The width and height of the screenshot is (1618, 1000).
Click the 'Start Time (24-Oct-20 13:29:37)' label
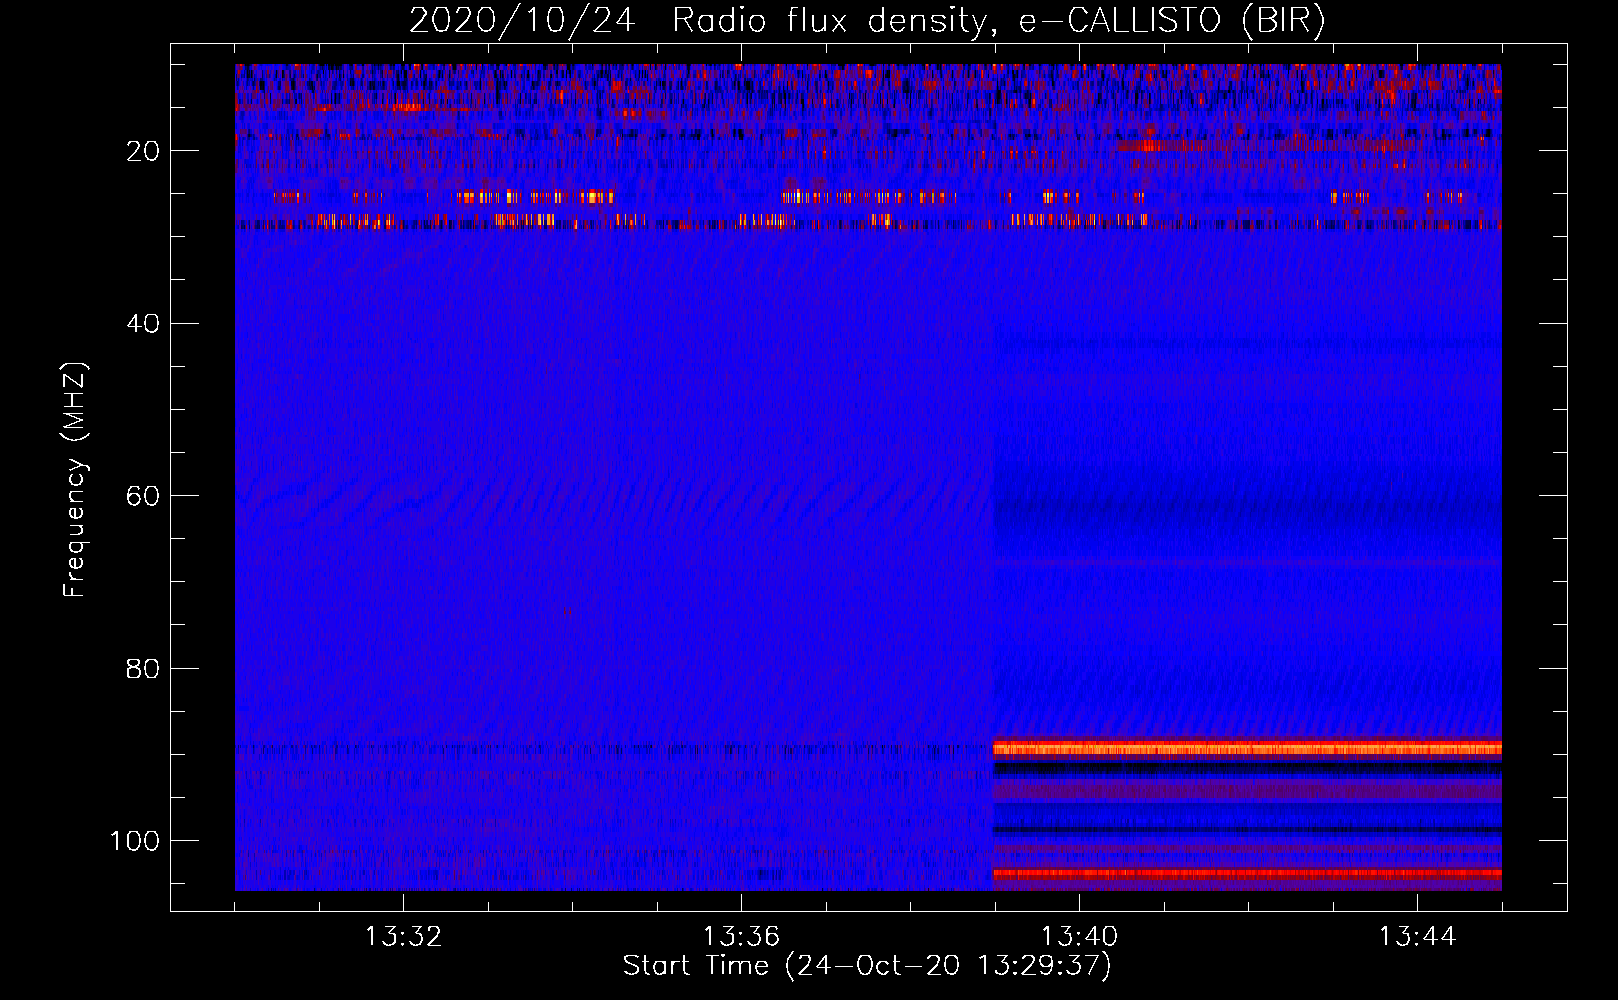(867, 966)
